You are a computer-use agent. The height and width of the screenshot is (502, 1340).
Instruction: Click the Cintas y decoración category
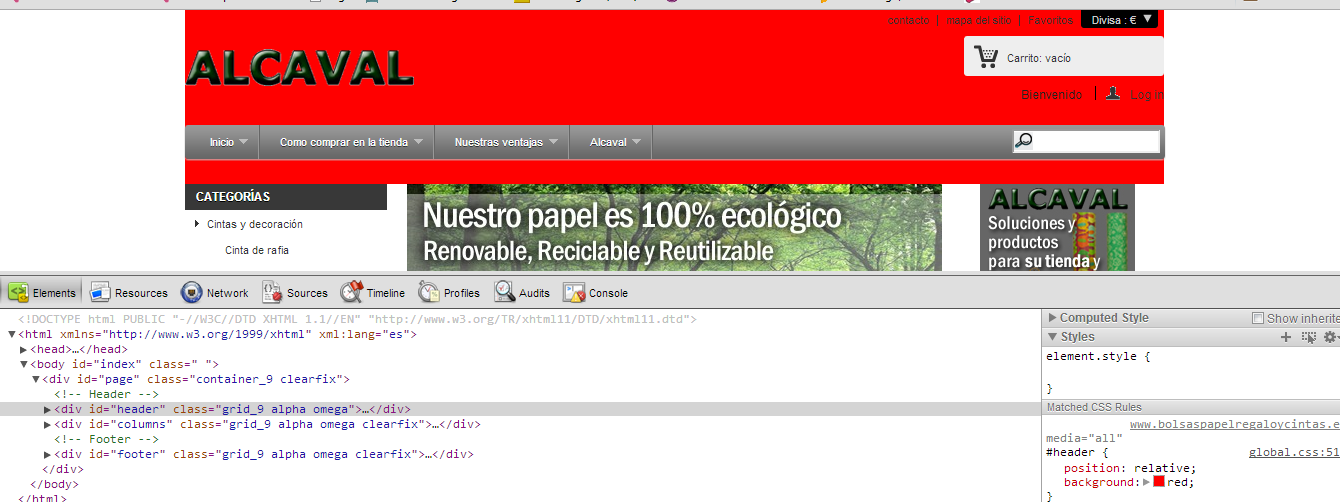[x=255, y=224]
